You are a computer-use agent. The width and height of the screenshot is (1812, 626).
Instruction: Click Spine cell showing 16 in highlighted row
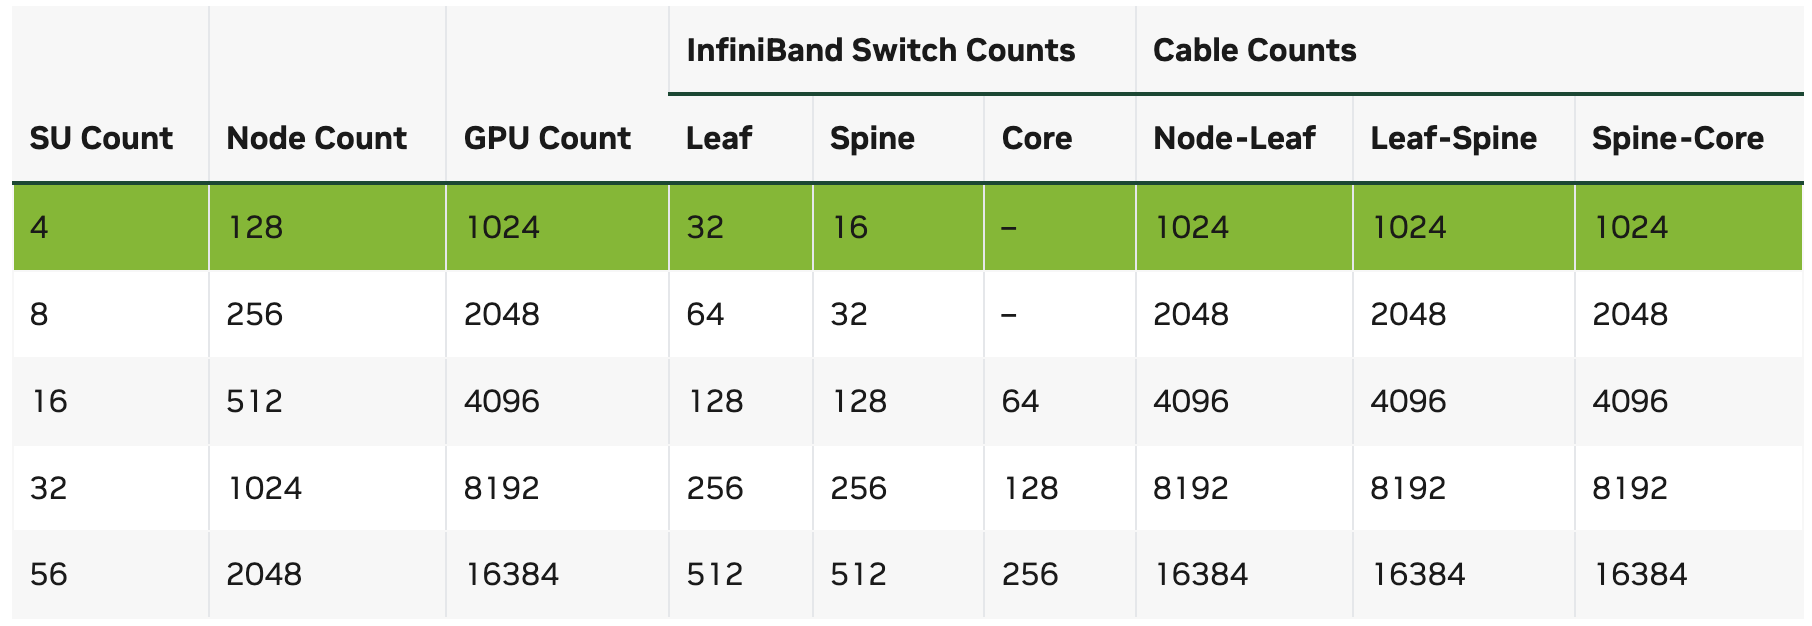coord(850,227)
